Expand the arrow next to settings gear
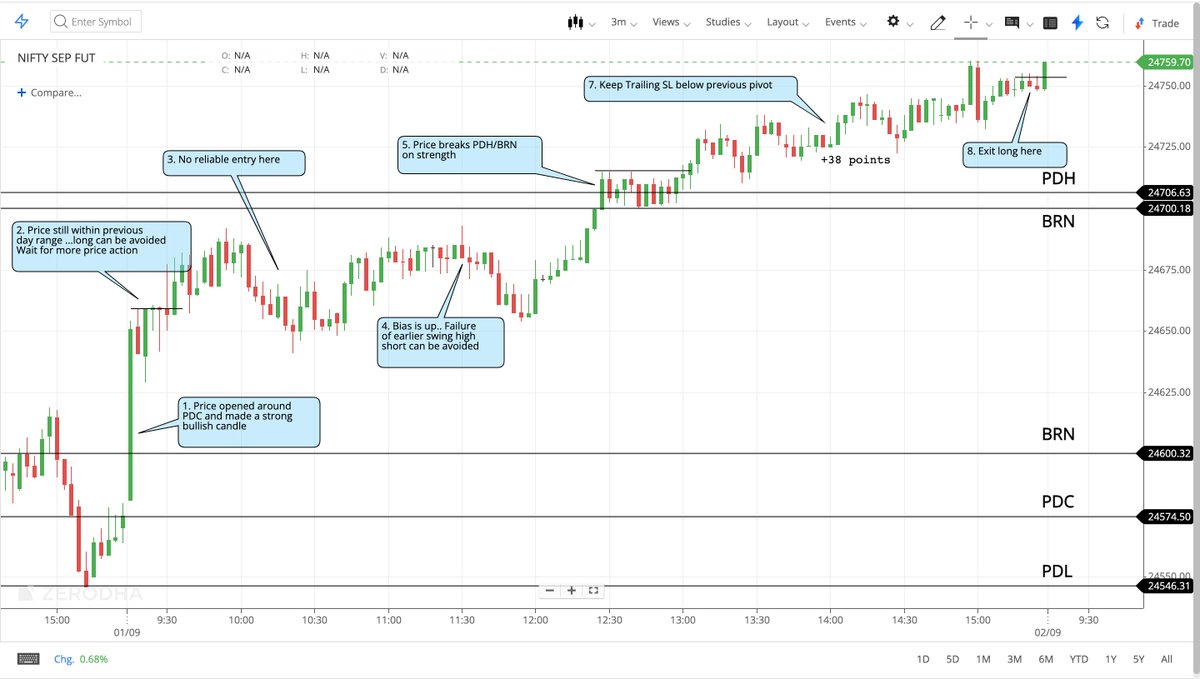 click(910, 24)
